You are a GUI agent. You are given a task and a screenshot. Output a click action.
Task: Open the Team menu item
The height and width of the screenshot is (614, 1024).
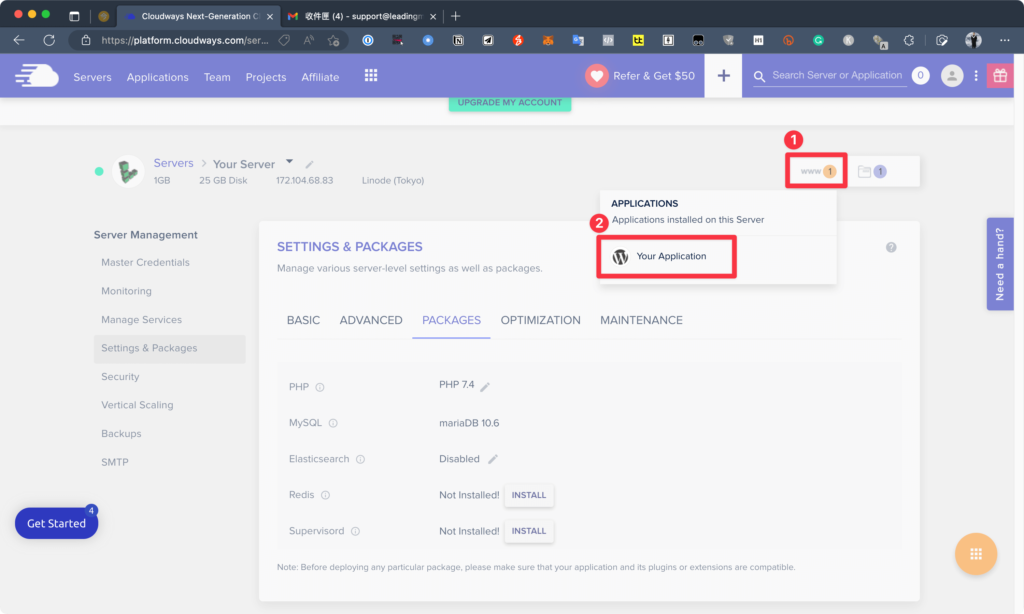(x=217, y=77)
